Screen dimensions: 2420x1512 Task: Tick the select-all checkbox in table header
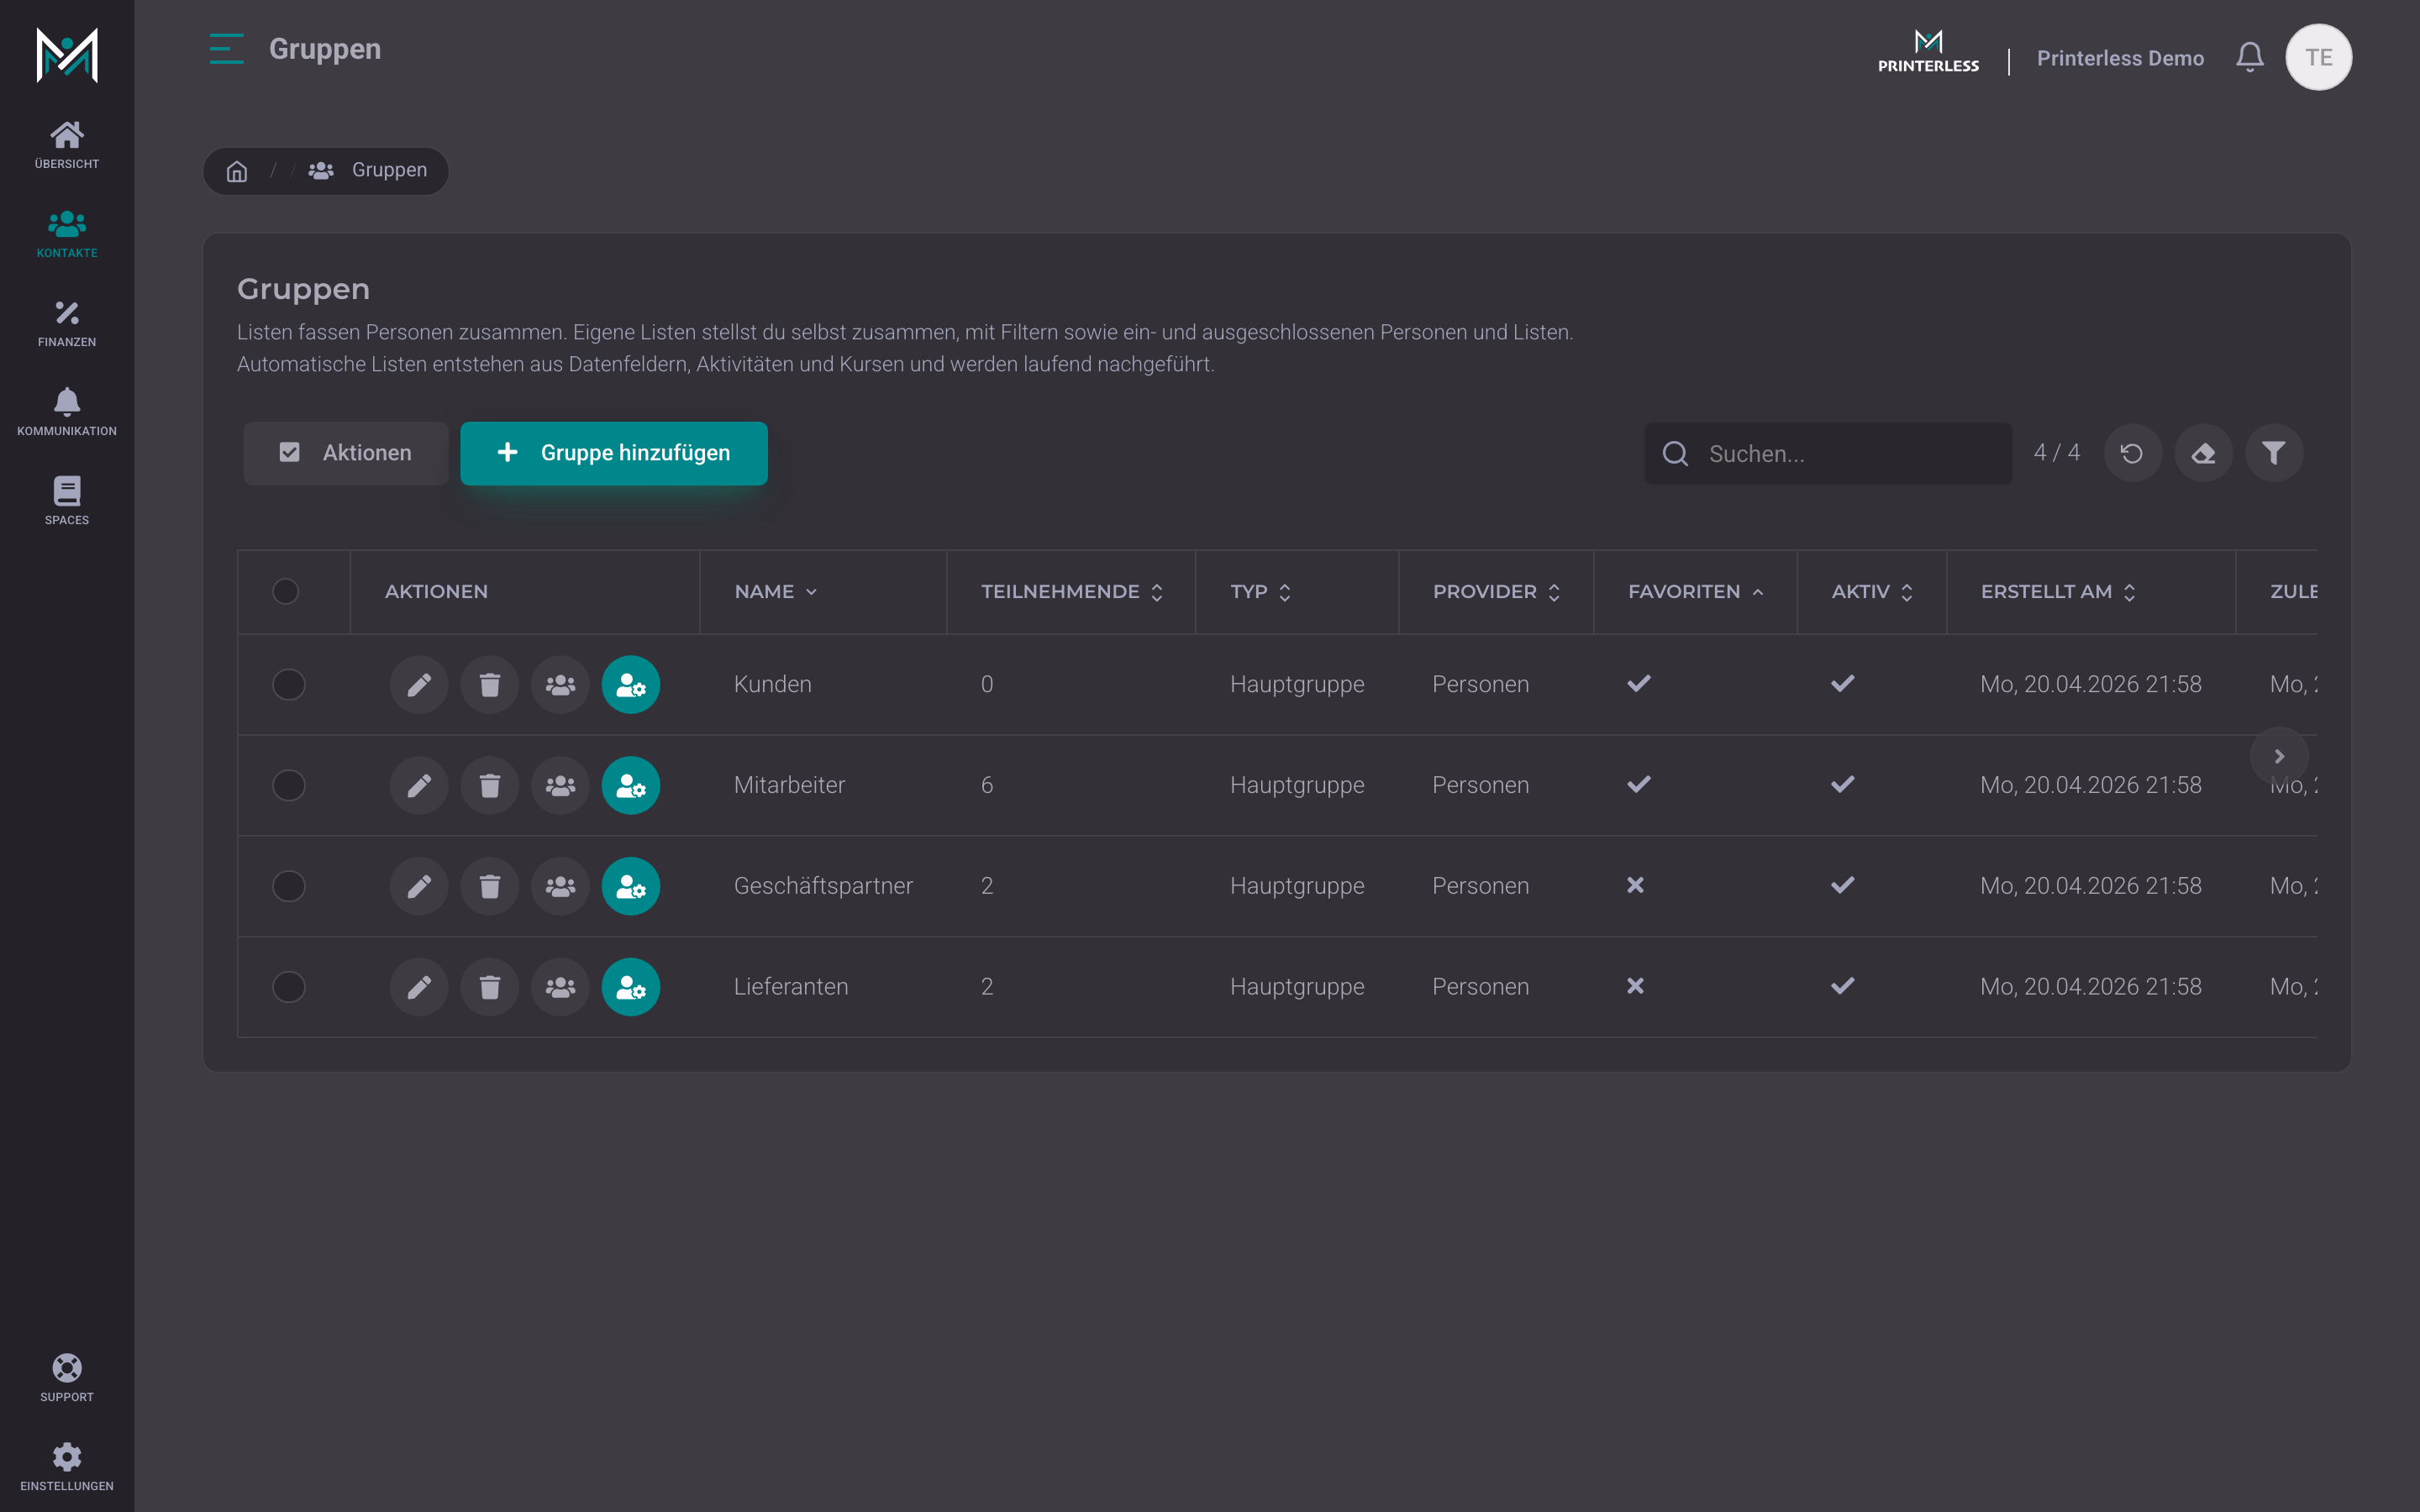pos(286,591)
